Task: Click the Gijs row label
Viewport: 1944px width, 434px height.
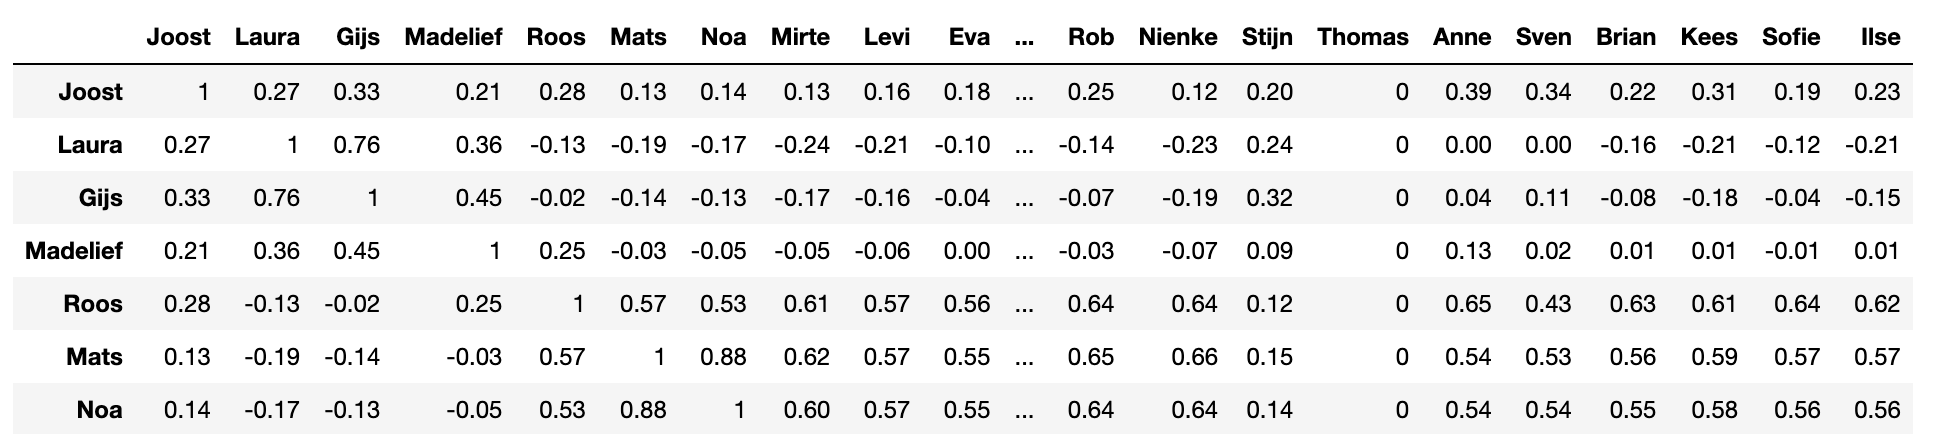Action: (101, 198)
